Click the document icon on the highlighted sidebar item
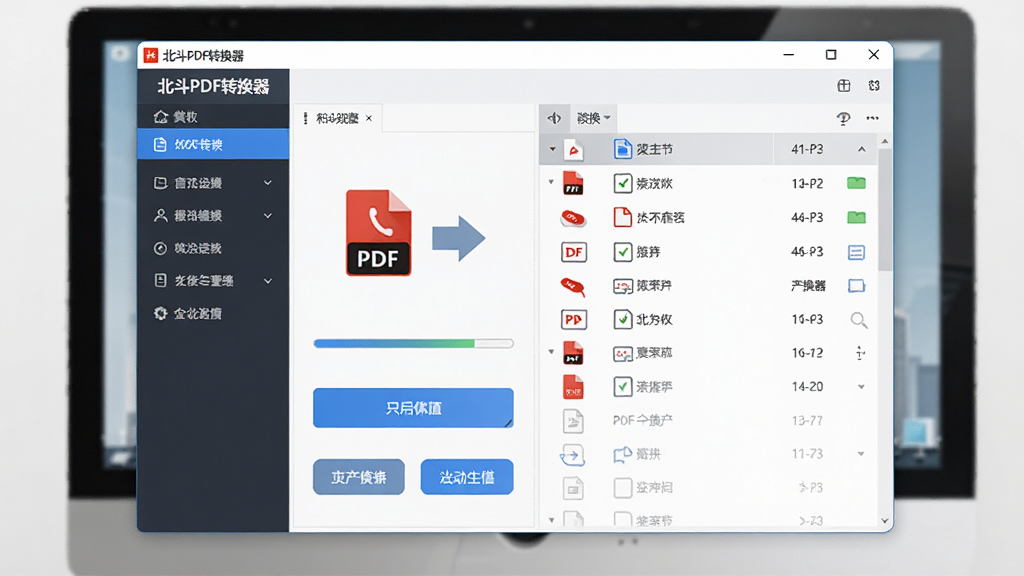Image resolution: width=1024 pixels, height=576 pixels. (x=160, y=144)
